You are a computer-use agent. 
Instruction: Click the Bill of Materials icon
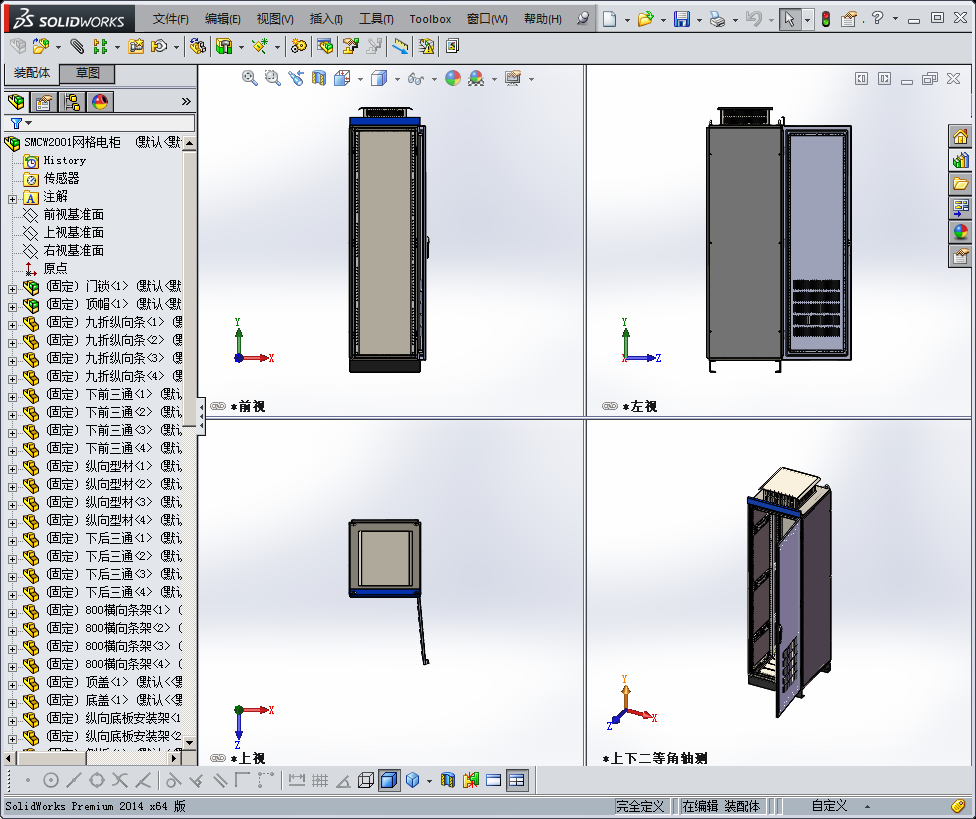(x=325, y=46)
